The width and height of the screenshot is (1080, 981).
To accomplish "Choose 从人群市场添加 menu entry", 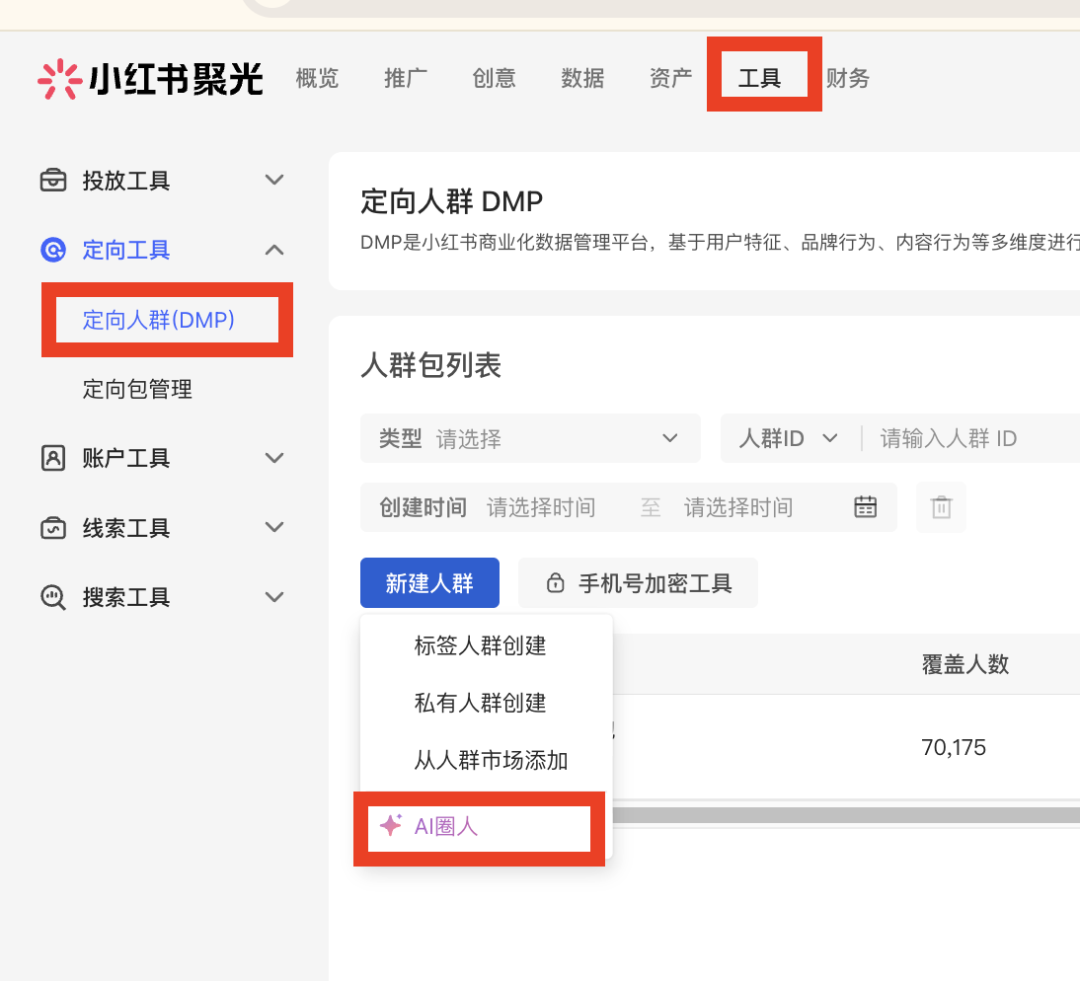I will click(490, 761).
